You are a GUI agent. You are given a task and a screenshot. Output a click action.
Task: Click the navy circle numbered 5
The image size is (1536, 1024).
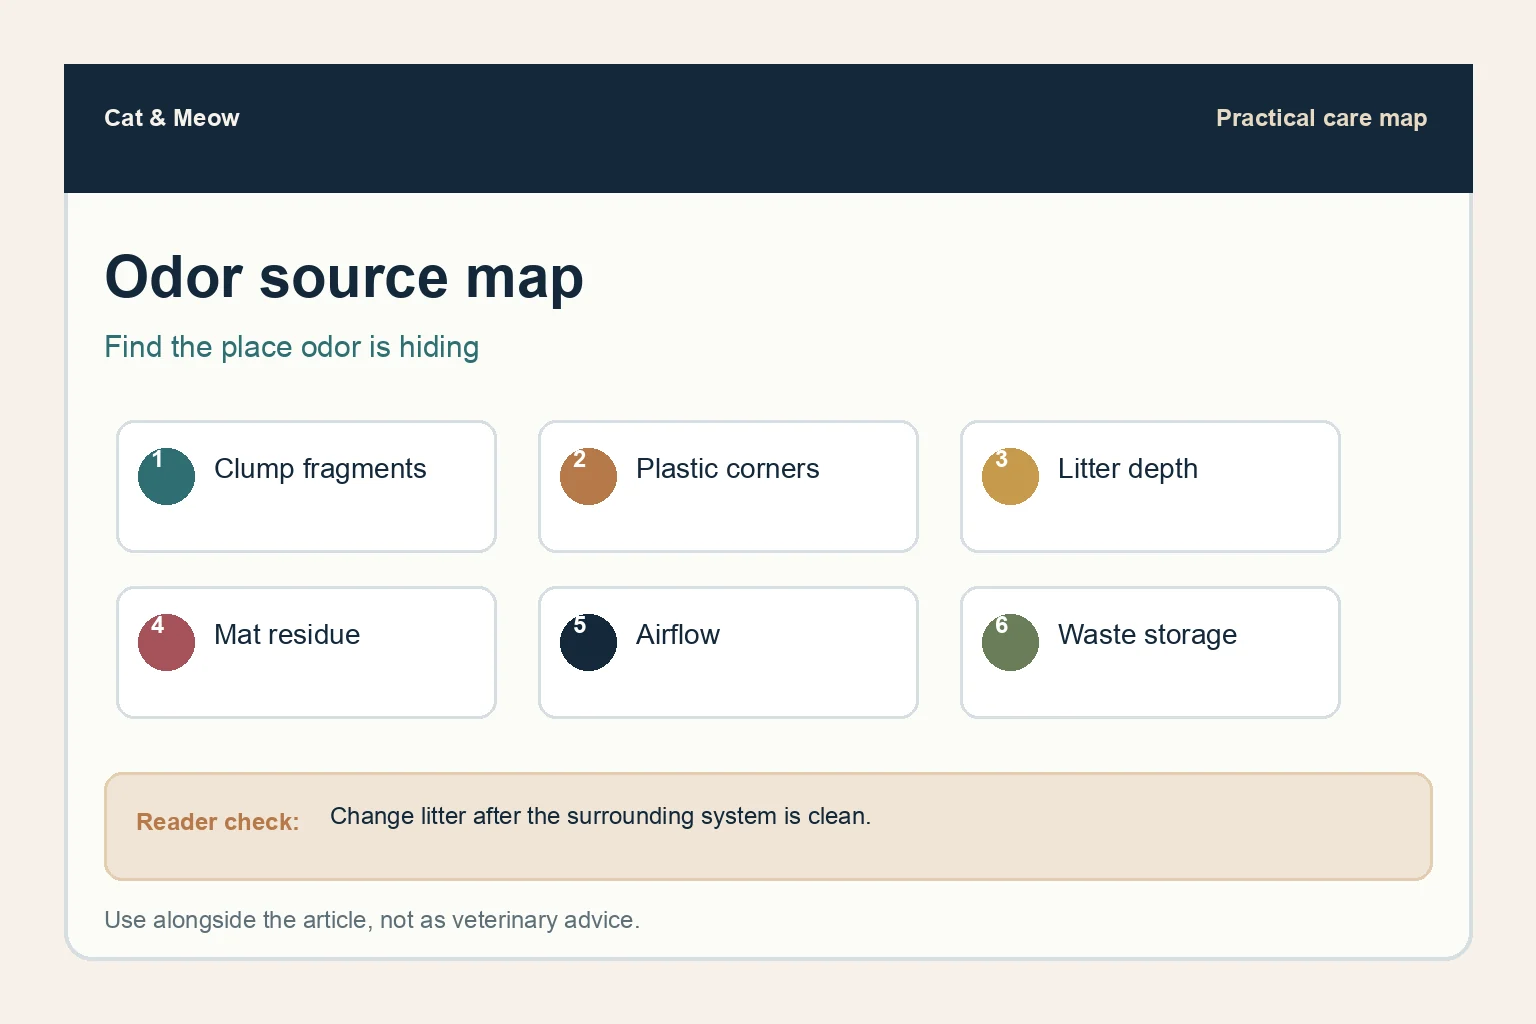click(588, 642)
